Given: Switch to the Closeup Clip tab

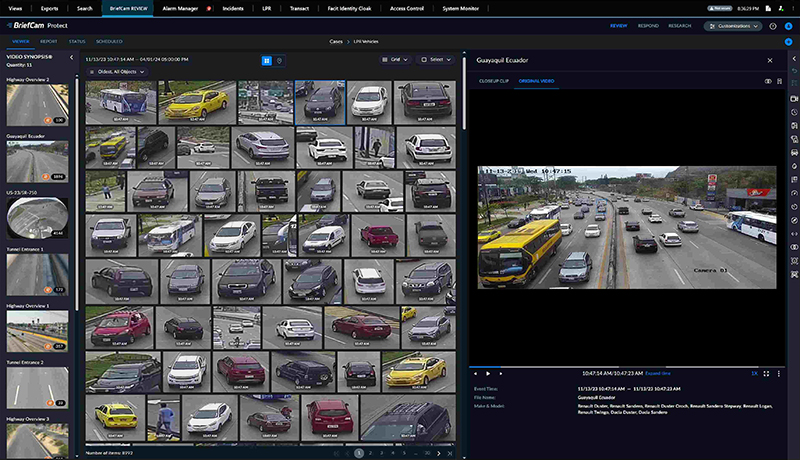Looking at the screenshot, I should point(494,80).
